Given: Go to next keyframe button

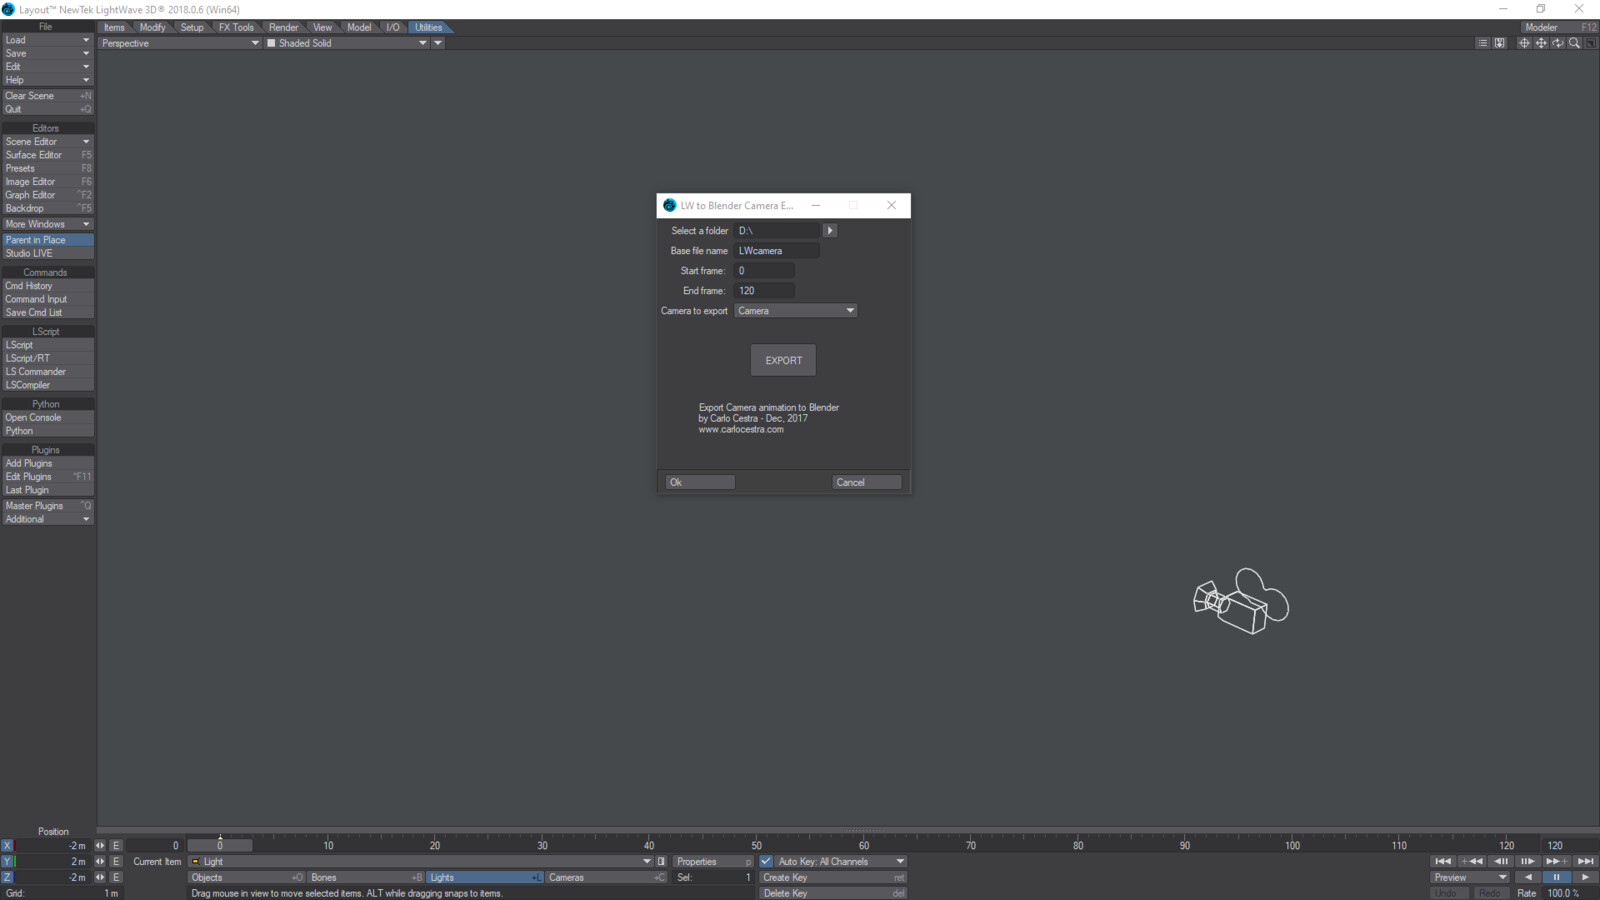Looking at the screenshot, I should tap(1555, 861).
